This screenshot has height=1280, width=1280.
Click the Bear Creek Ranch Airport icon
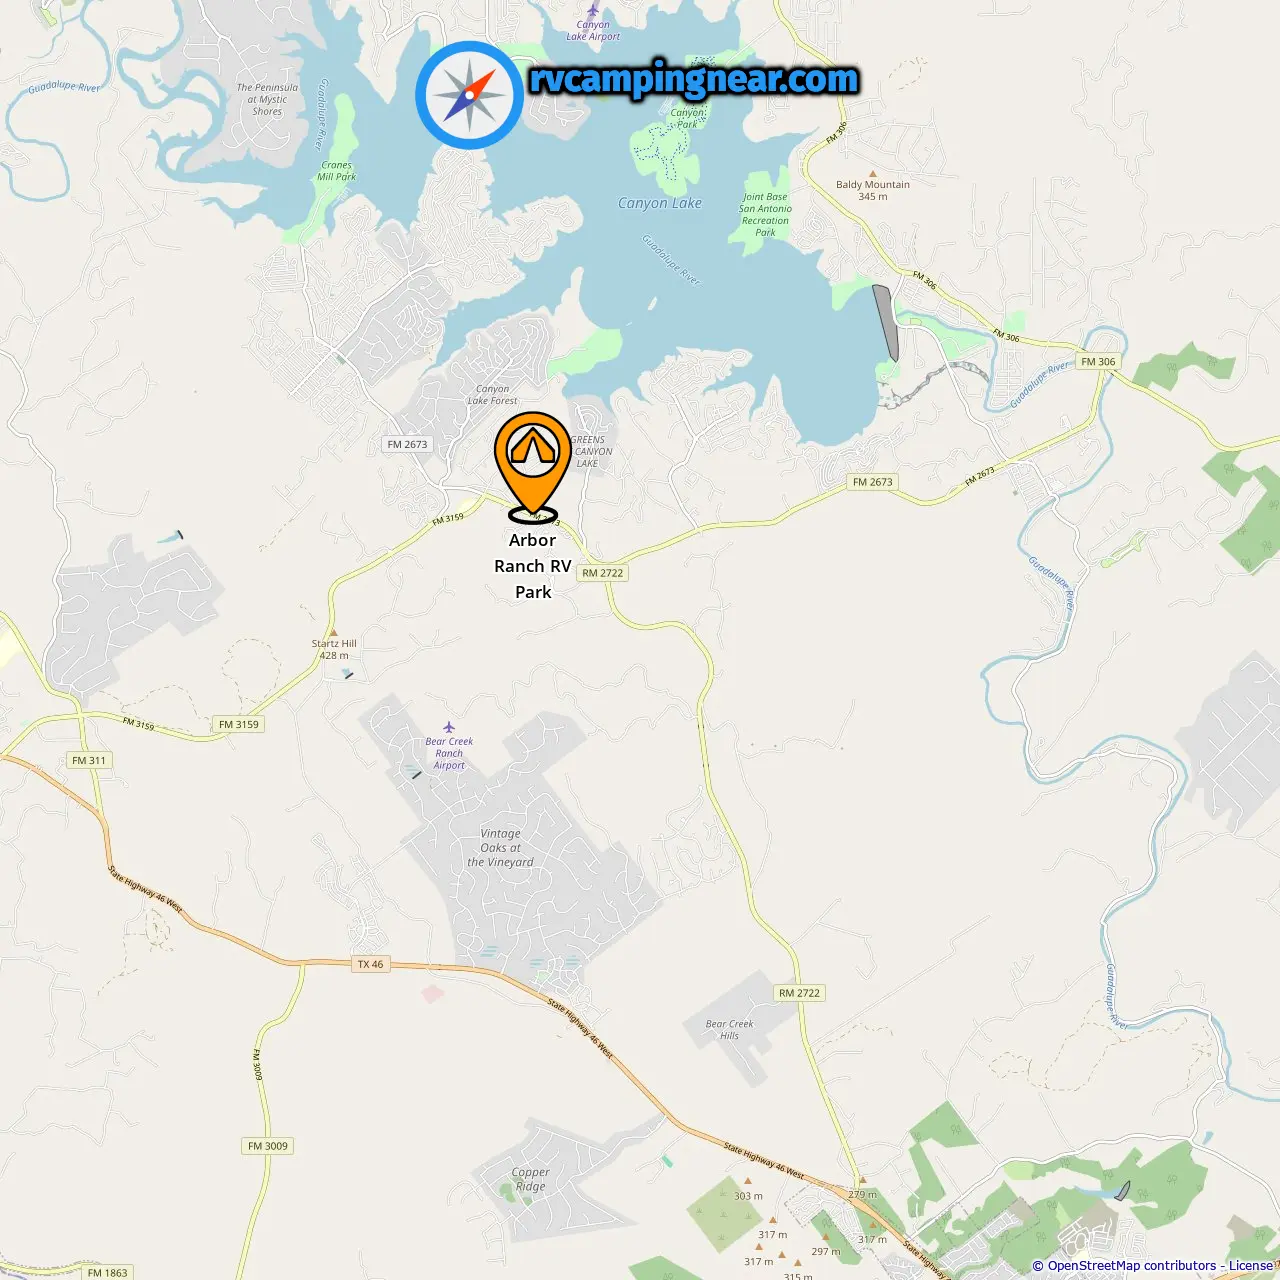[449, 727]
